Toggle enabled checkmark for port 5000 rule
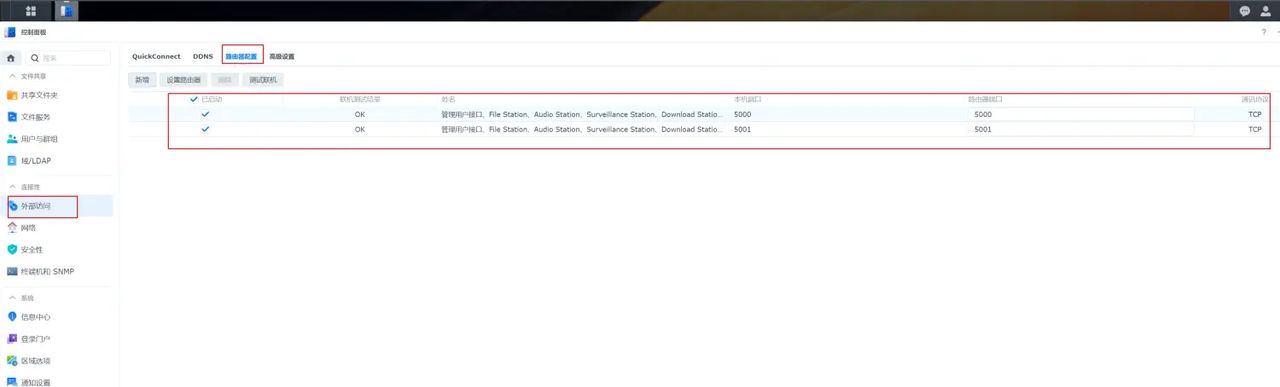The height and width of the screenshot is (387, 1280). coord(205,114)
